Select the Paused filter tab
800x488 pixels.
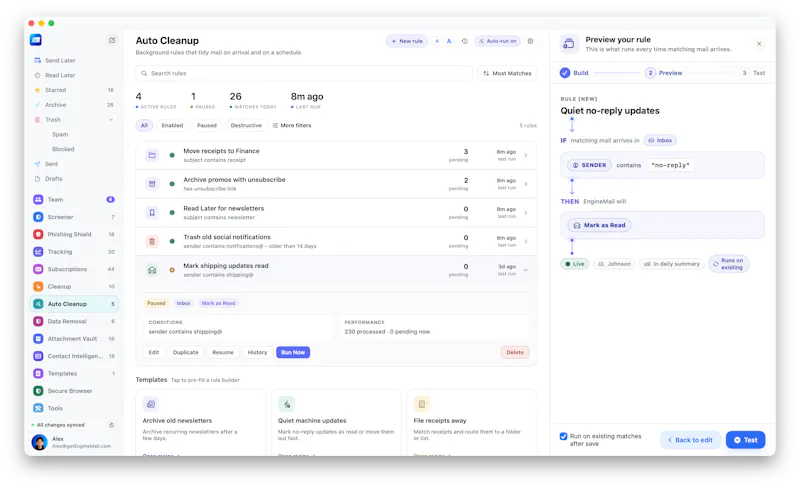pos(207,126)
